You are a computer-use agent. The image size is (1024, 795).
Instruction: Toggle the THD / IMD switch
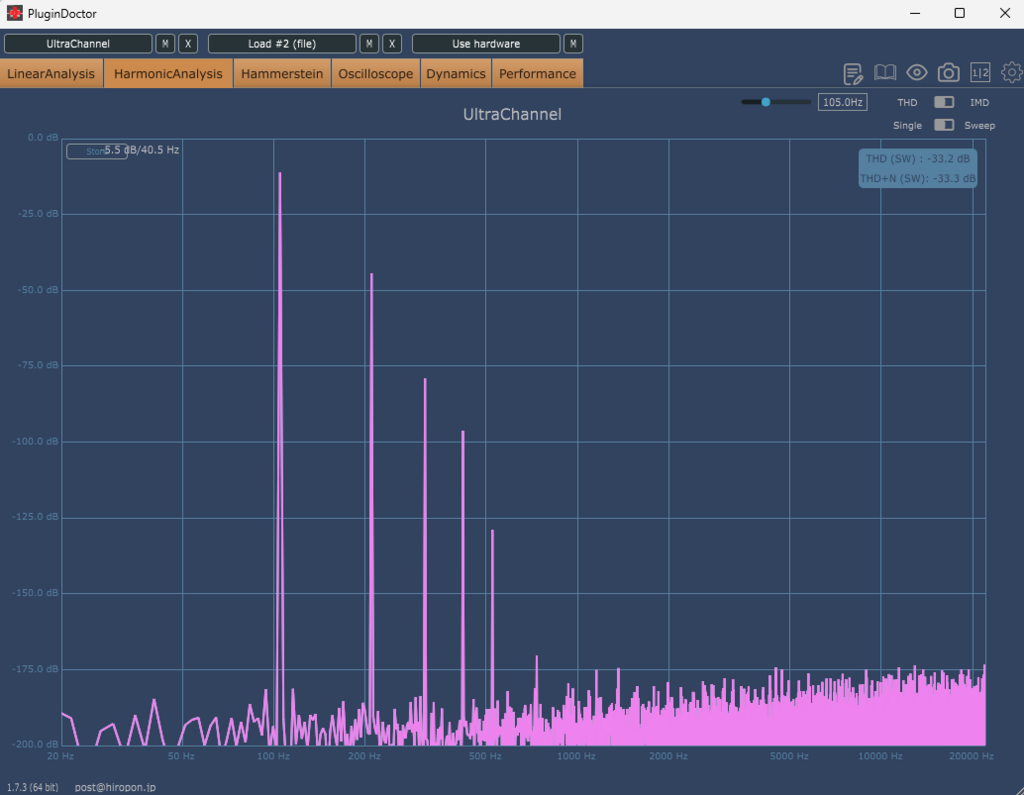pyautogui.click(x=944, y=102)
